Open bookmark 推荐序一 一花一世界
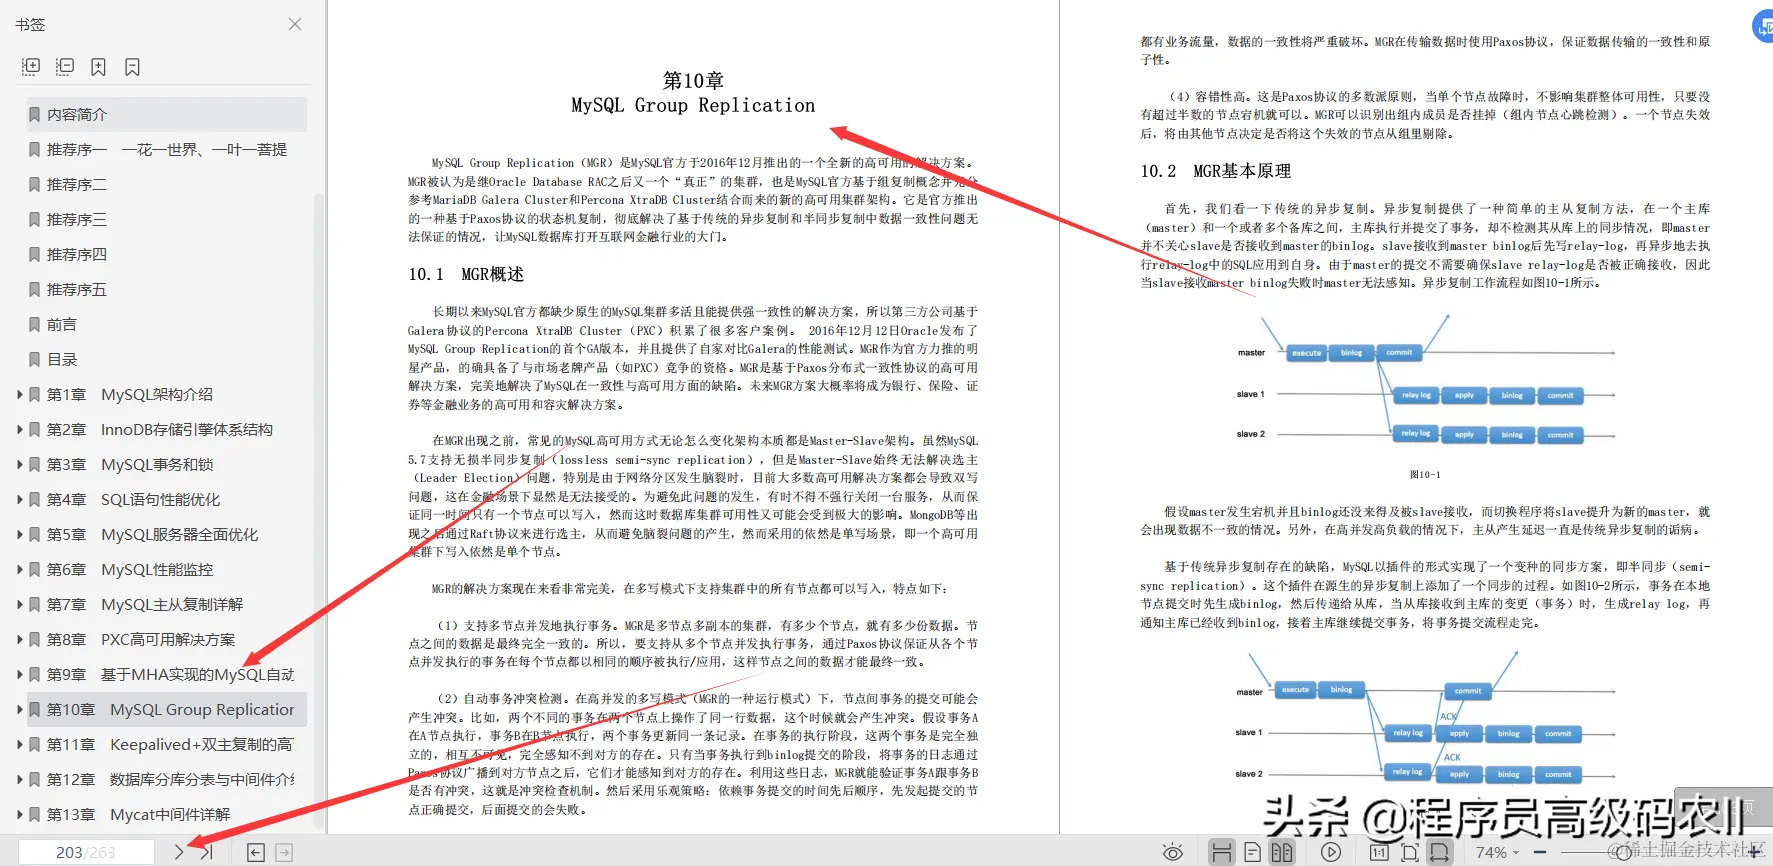This screenshot has width=1773, height=866. [166, 149]
